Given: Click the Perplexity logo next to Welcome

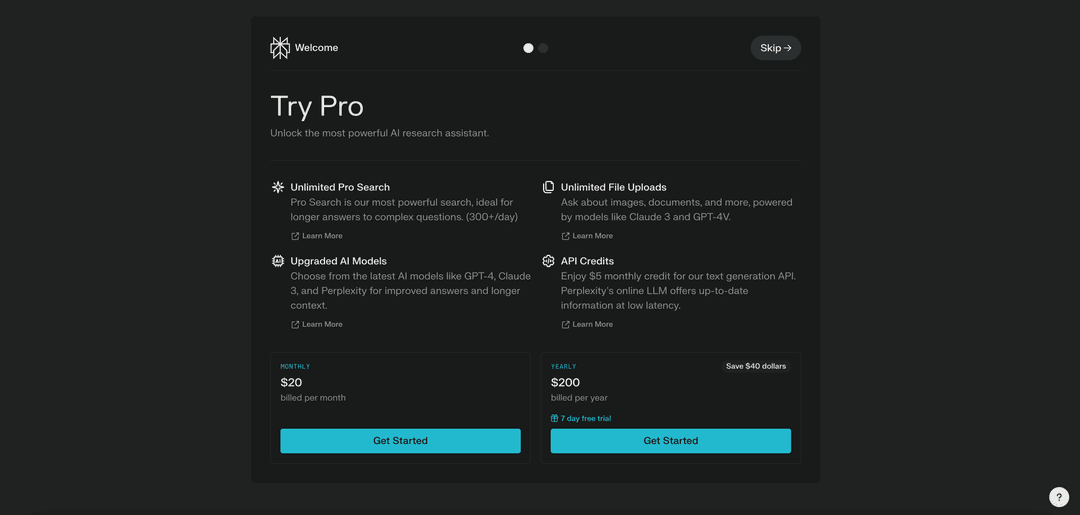Looking at the screenshot, I should [x=279, y=48].
